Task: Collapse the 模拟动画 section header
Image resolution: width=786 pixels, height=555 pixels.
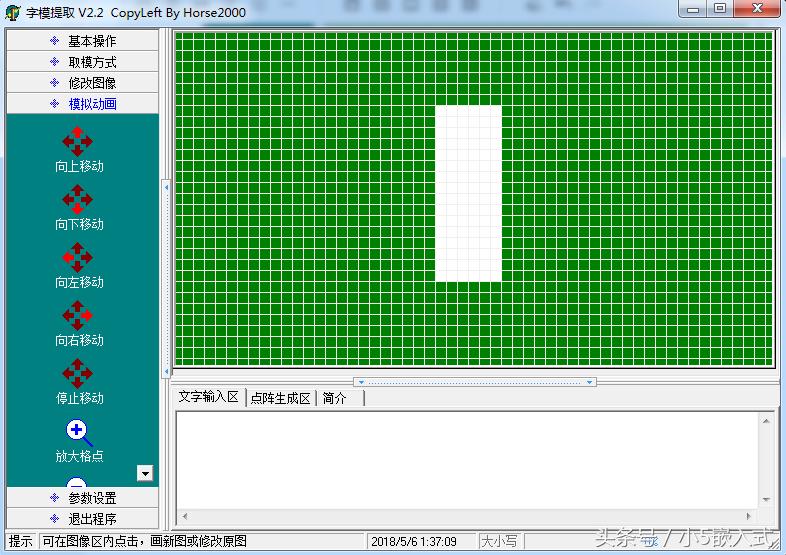Action: [x=82, y=104]
